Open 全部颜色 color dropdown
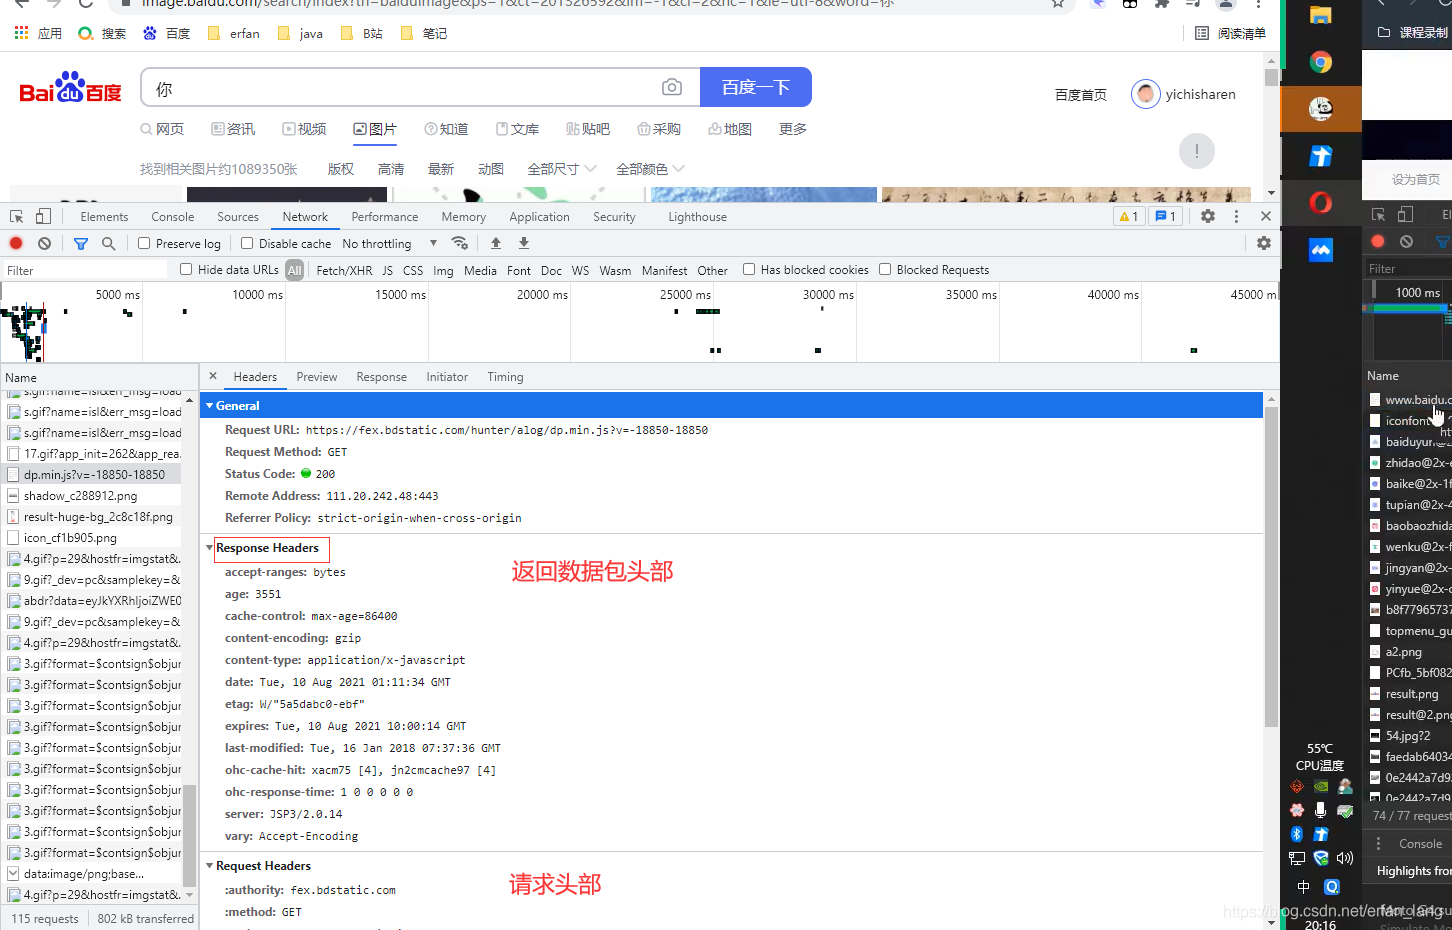This screenshot has height=930, width=1452. [x=651, y=169]
